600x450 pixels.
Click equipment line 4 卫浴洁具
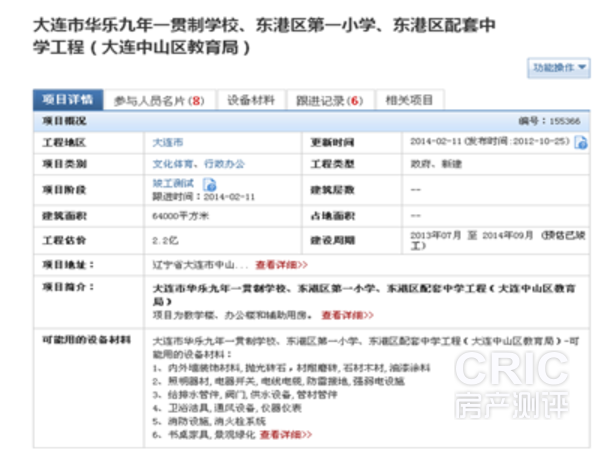tap(227, 408)
